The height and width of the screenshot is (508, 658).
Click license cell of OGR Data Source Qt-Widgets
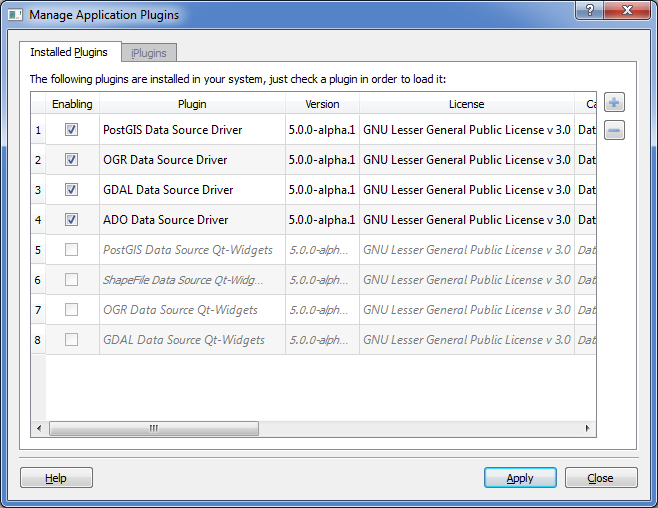pos(467,310)
